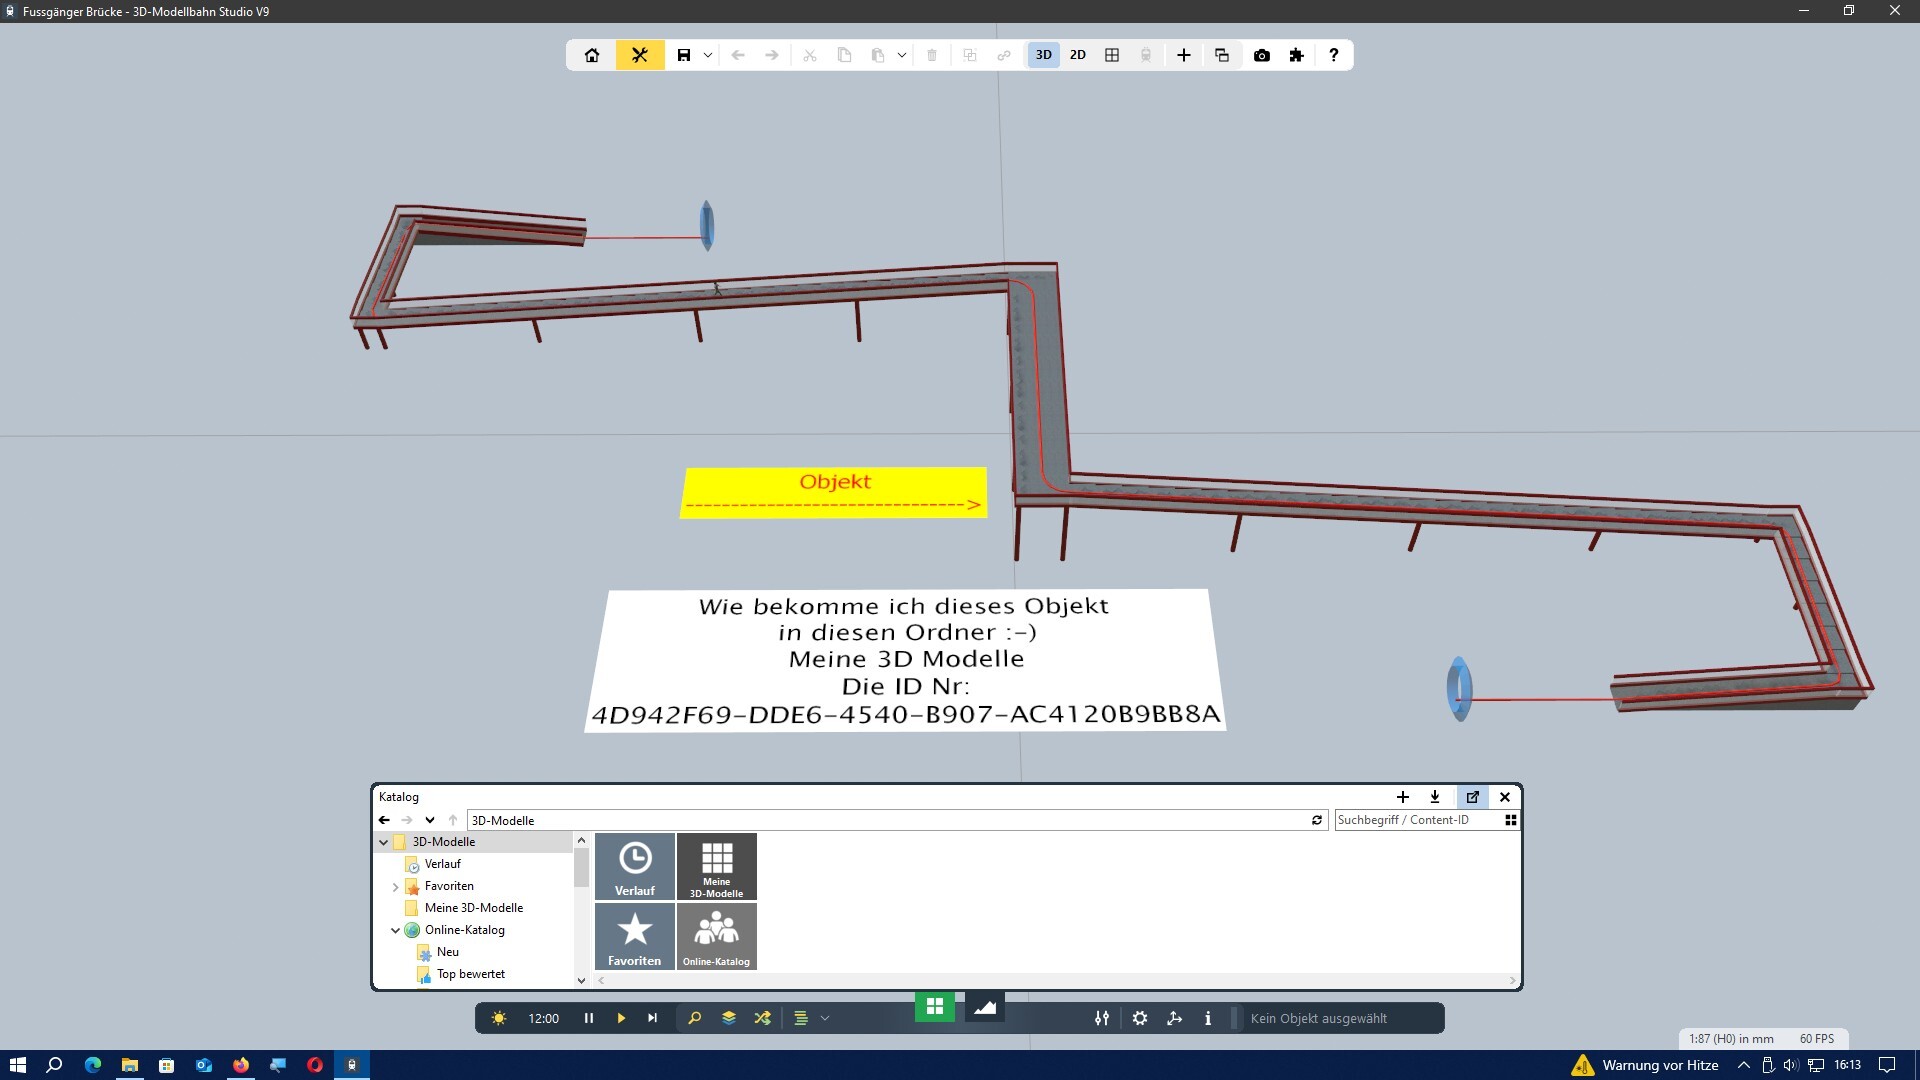This screenshot has height=1080, width=1920.
Task: Select Meine 3D-Modelle in the folder tree
Action: (x=473, y=908)
